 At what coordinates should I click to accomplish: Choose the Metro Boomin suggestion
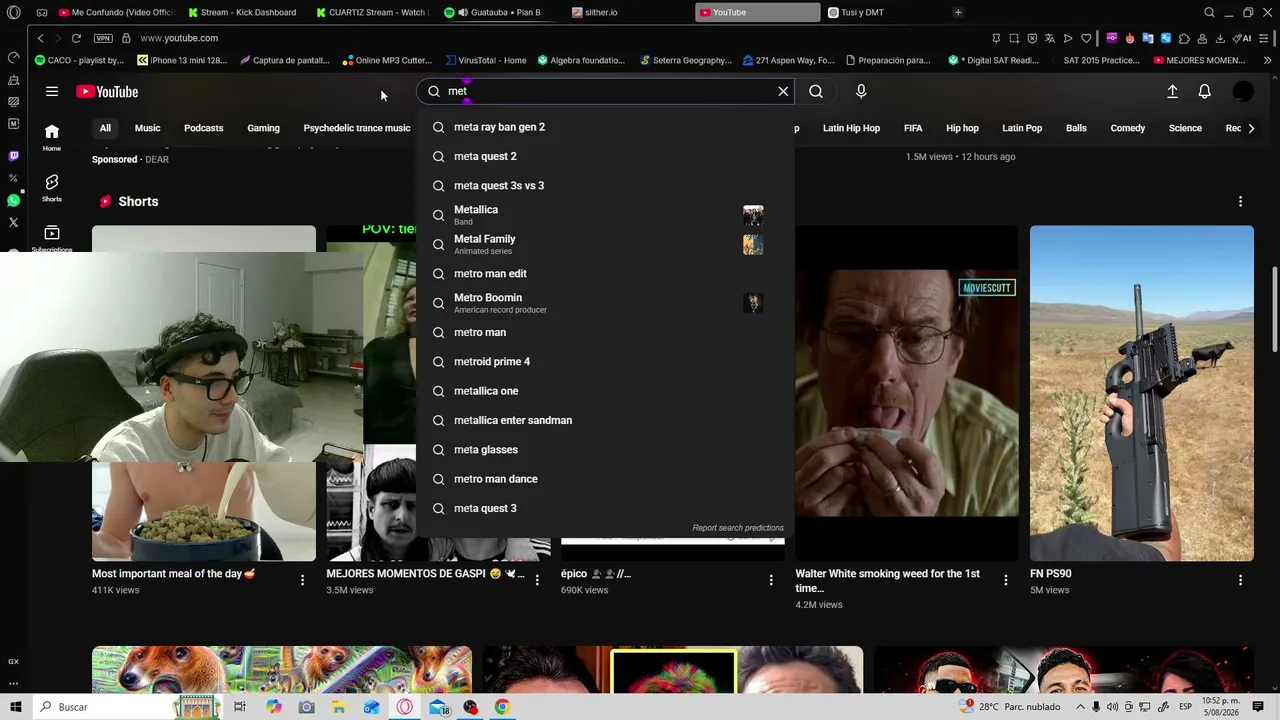click(x=605, y=303)
